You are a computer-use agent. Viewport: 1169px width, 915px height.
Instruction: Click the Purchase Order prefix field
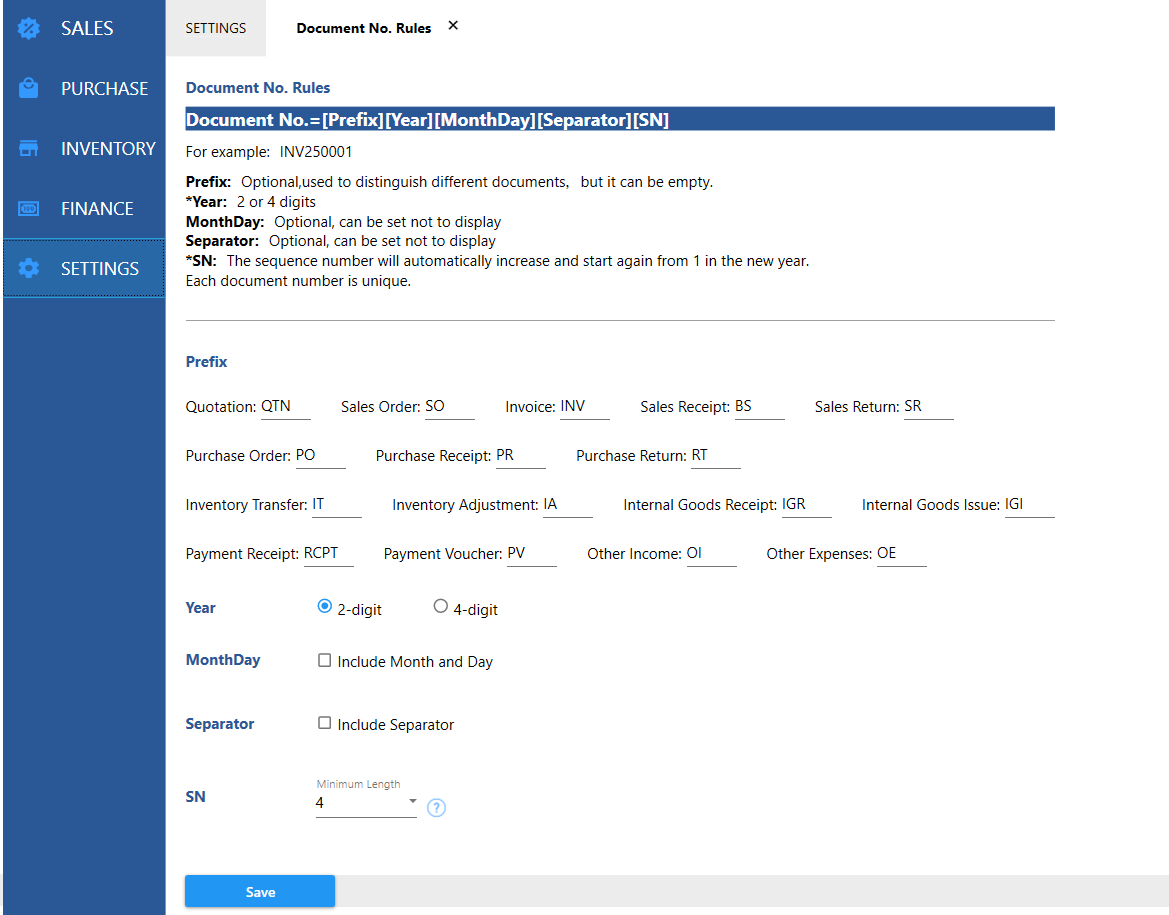point(320,456)
